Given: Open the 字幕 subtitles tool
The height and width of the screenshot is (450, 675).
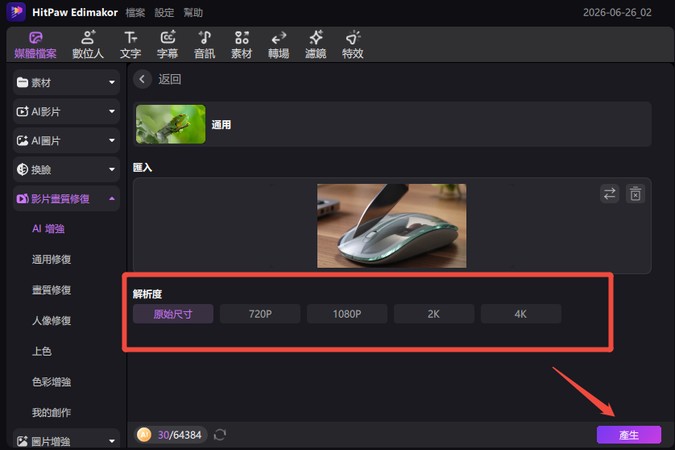Looking at the screenshot, I should pos(167,44).
